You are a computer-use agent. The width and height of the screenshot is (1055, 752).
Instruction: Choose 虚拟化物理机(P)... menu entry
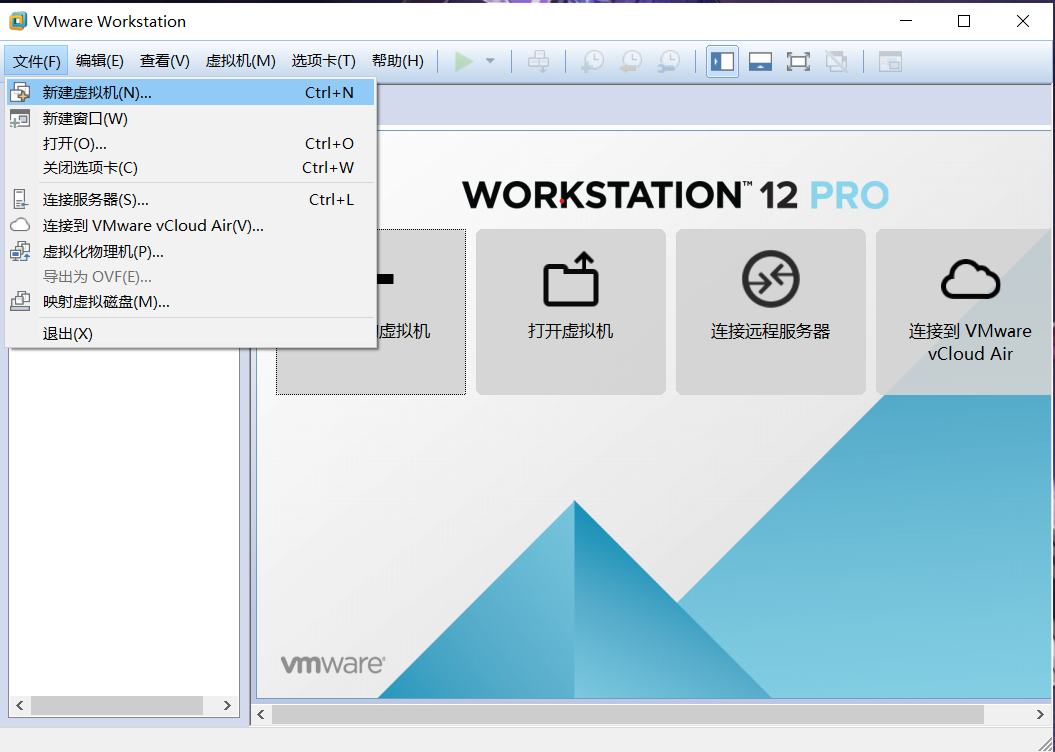point(190,252)
